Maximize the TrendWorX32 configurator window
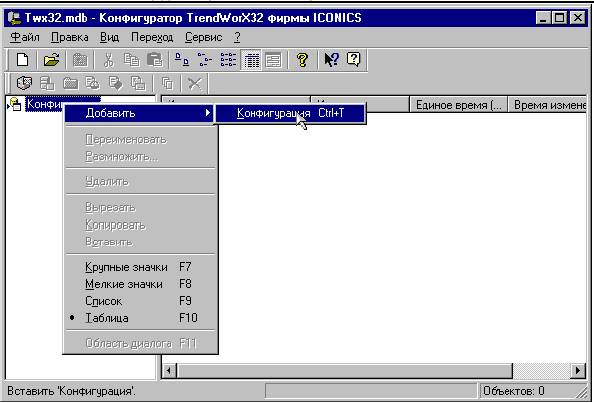Screen dimensions: 594x403 (560, 18)
